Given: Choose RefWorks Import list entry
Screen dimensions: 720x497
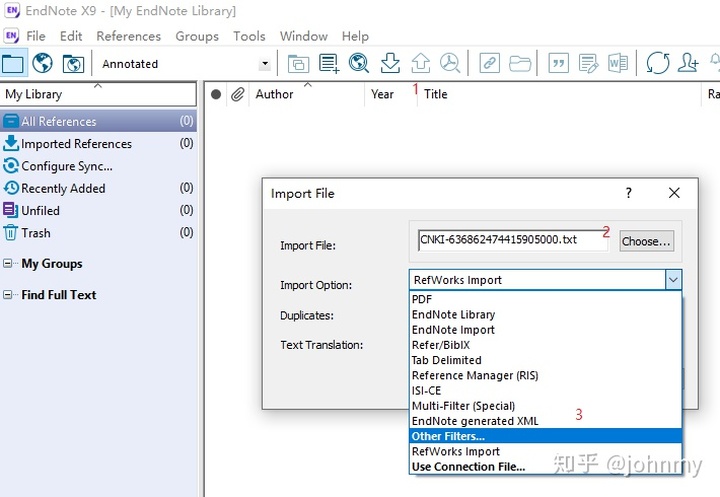Looking at the screenshot, I should 546,451.
